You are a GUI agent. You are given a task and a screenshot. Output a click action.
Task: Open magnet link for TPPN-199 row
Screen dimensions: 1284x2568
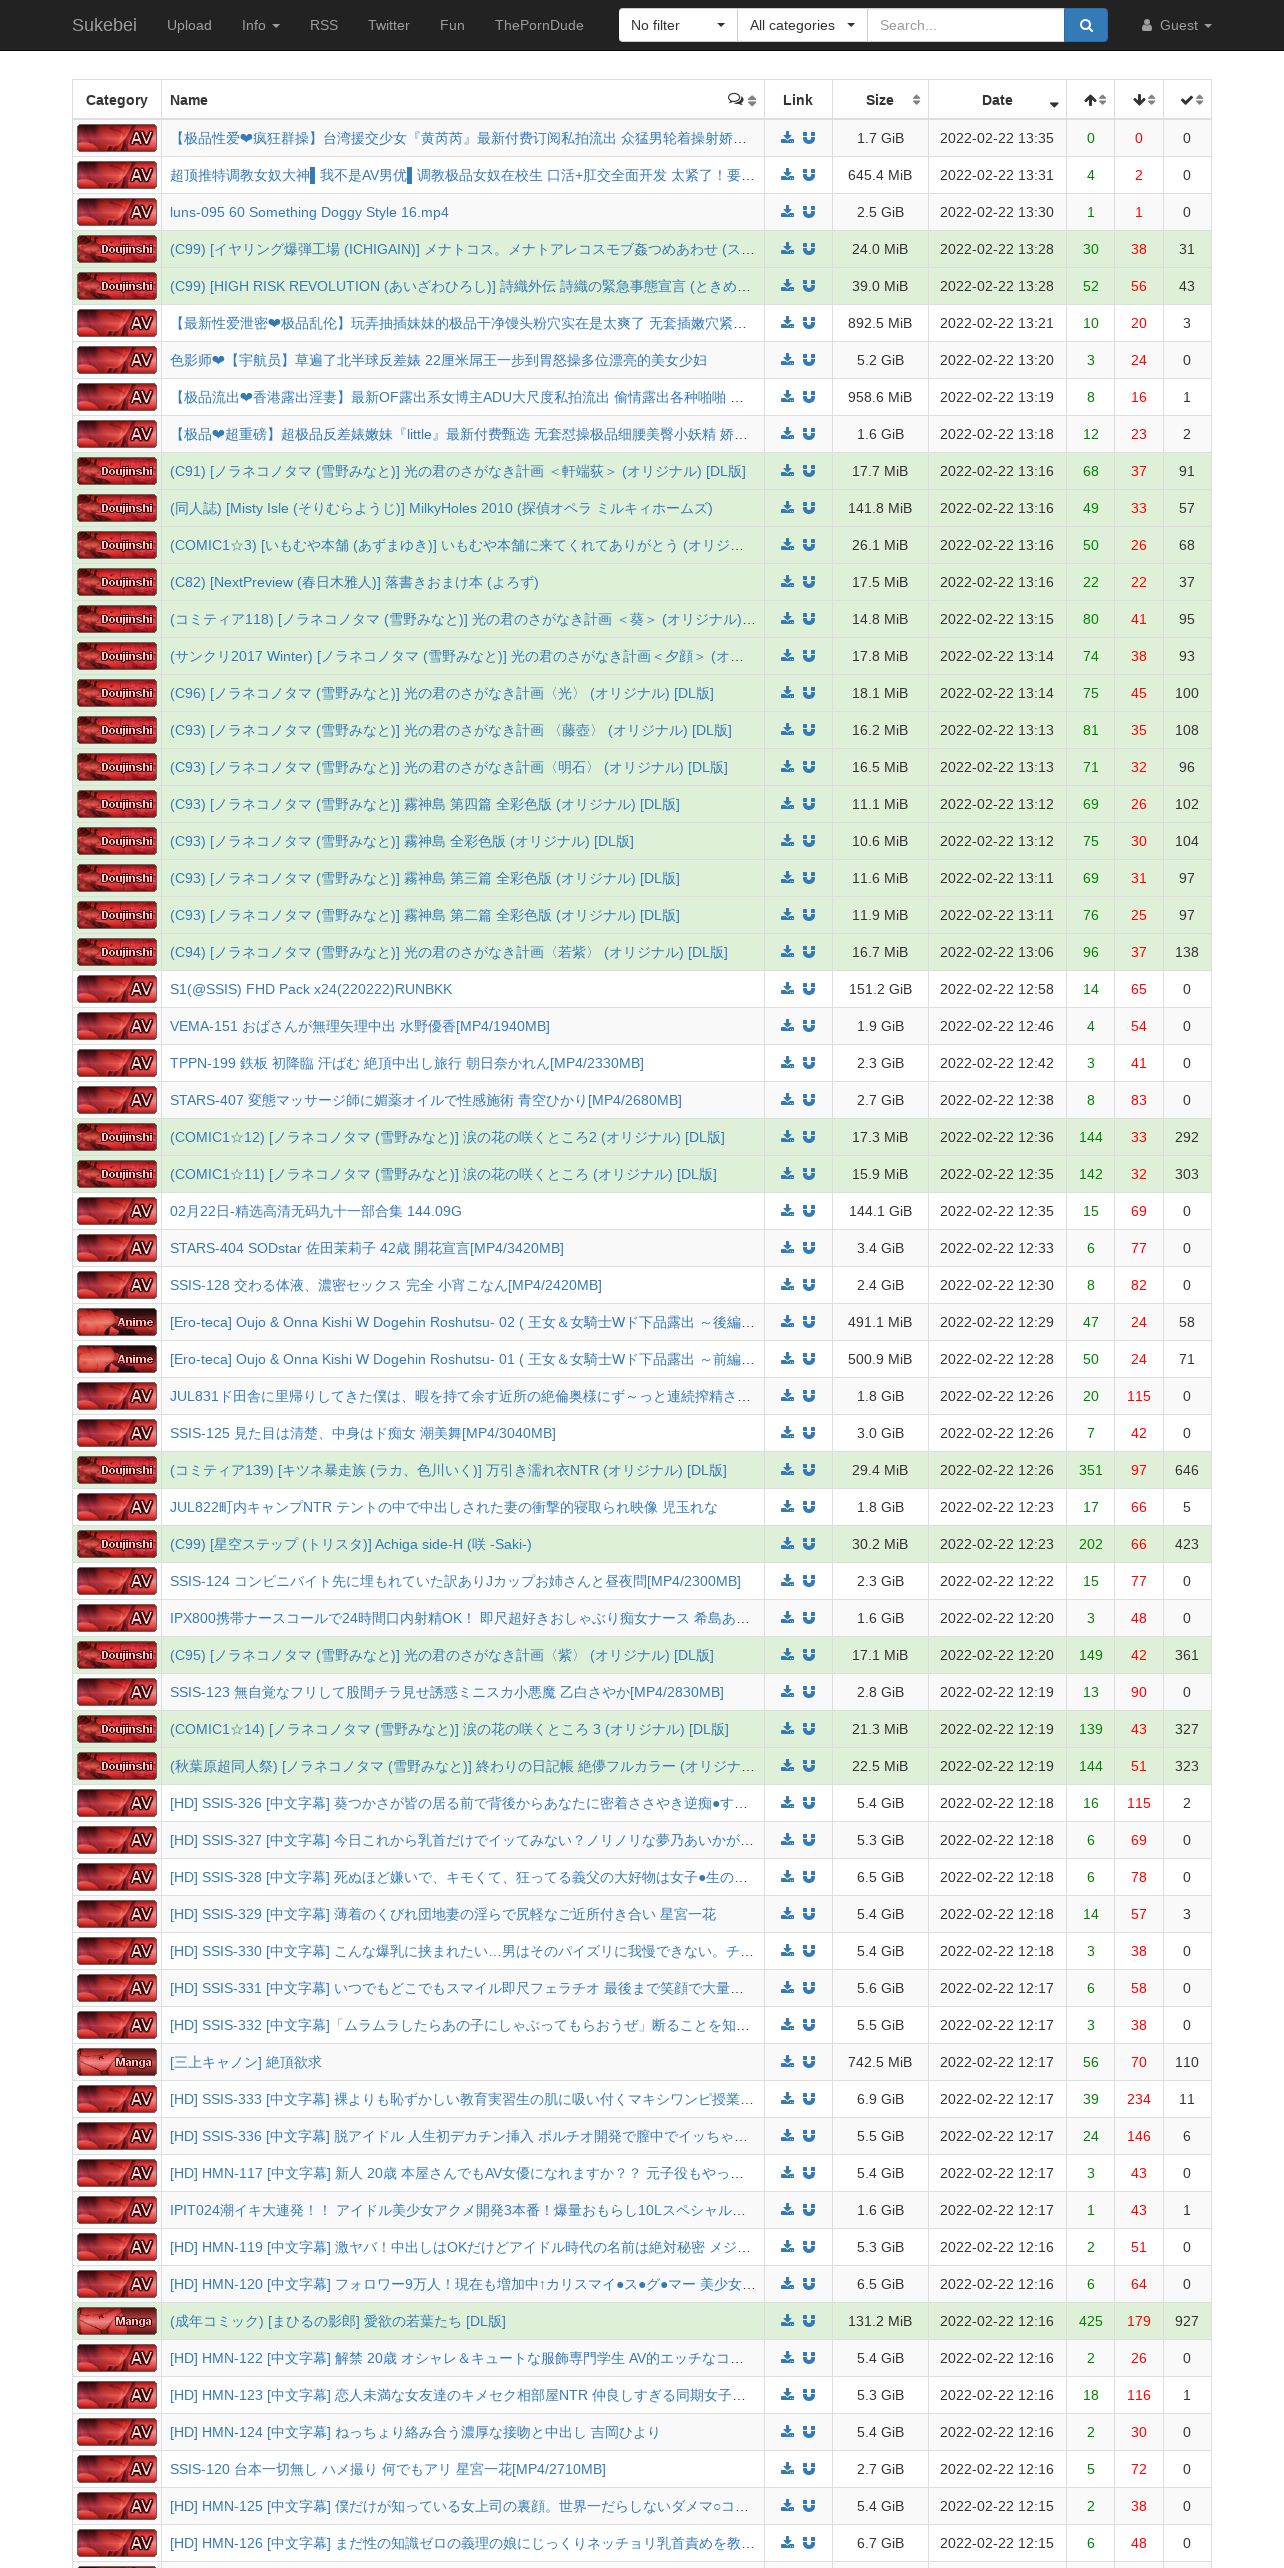point(809,1063)
